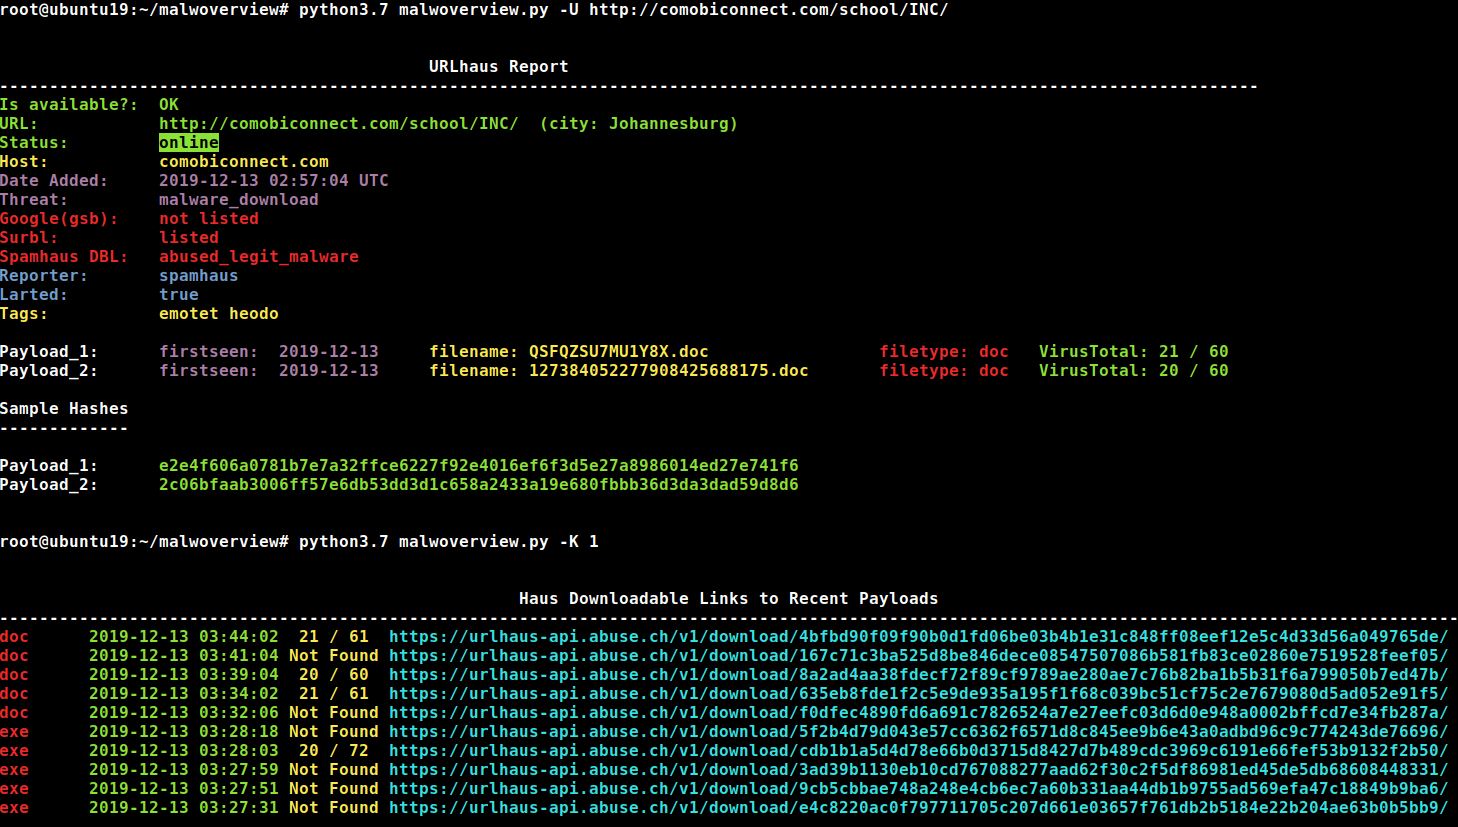Image resolution: width=1458 pixels, height=827 pixels.
Task: Open download link starting 635eb8fde1f2c5e
Action: click(919, 694)
